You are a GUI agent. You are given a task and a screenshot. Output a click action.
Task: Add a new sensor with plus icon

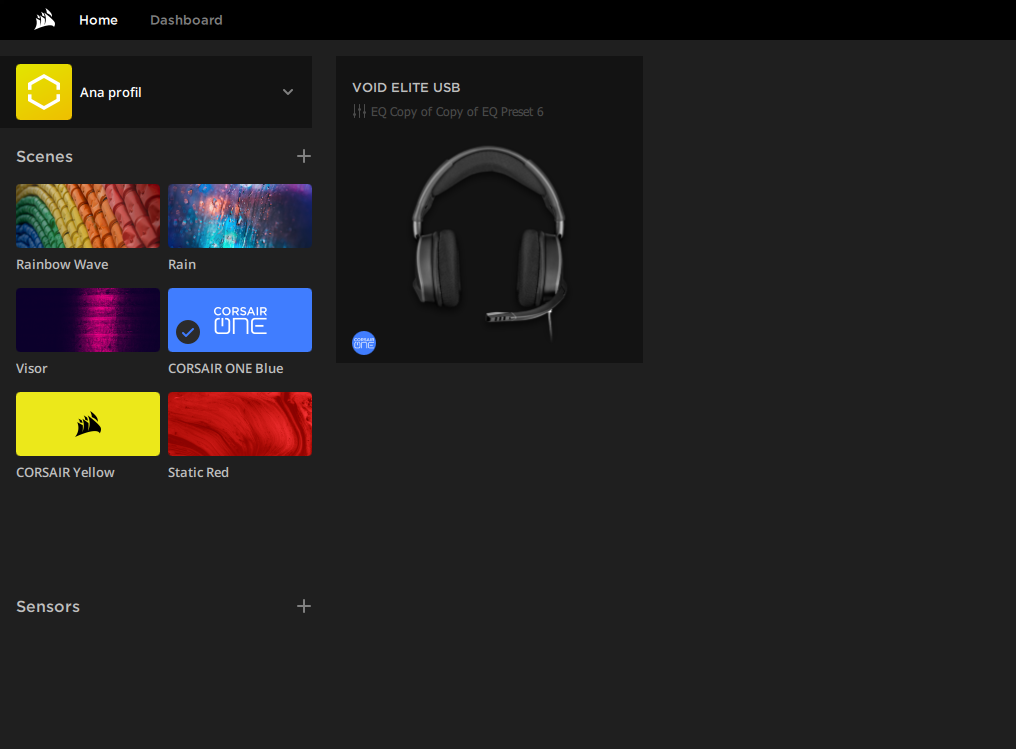pyautogui.click(x=304, y=606)
